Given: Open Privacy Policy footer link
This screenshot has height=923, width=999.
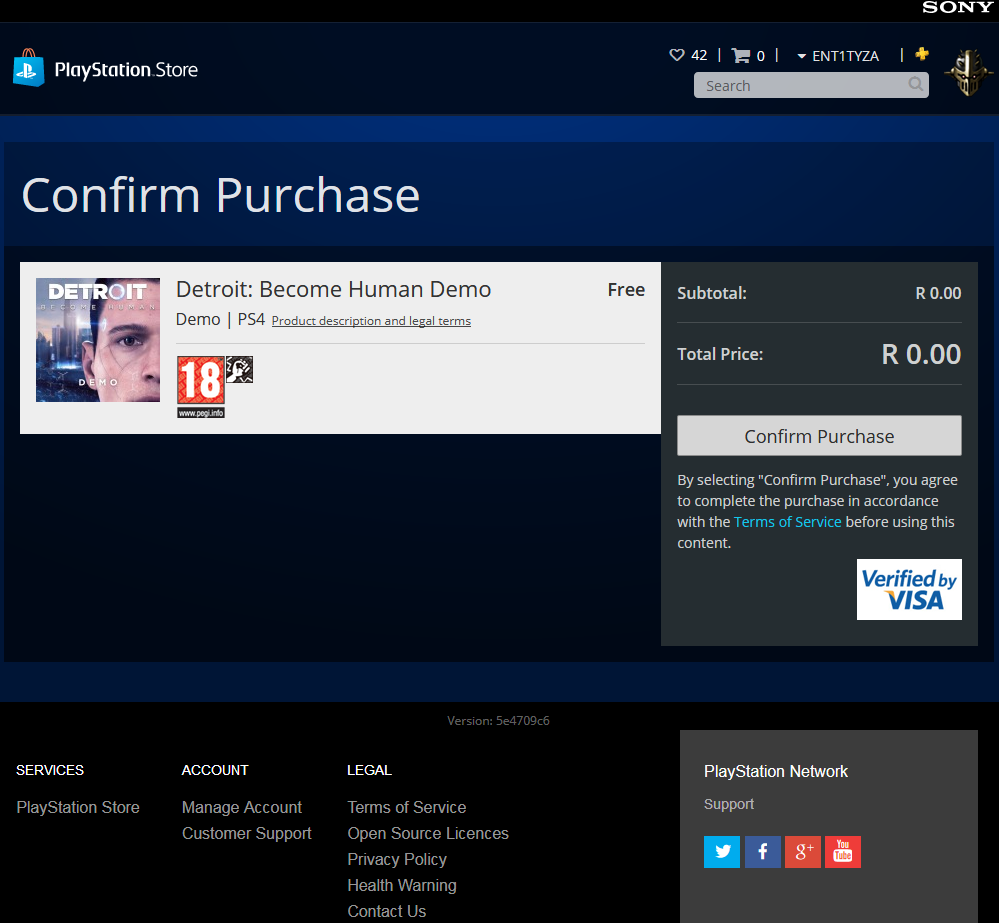Looking at the screenshot, I should (397, 859).
